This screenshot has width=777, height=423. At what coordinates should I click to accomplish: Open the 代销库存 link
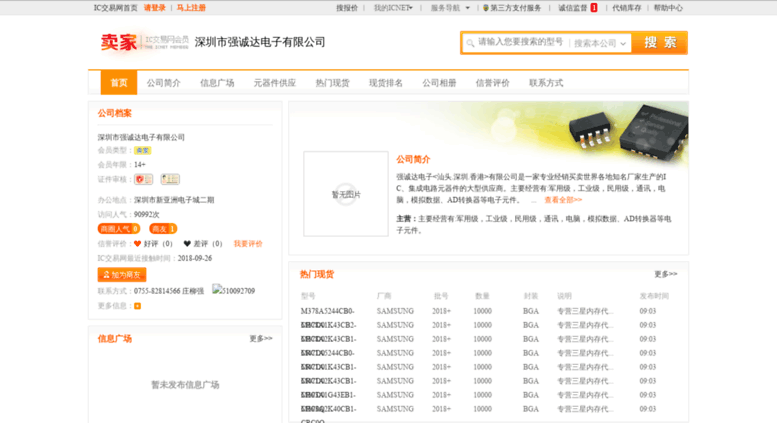626,8
